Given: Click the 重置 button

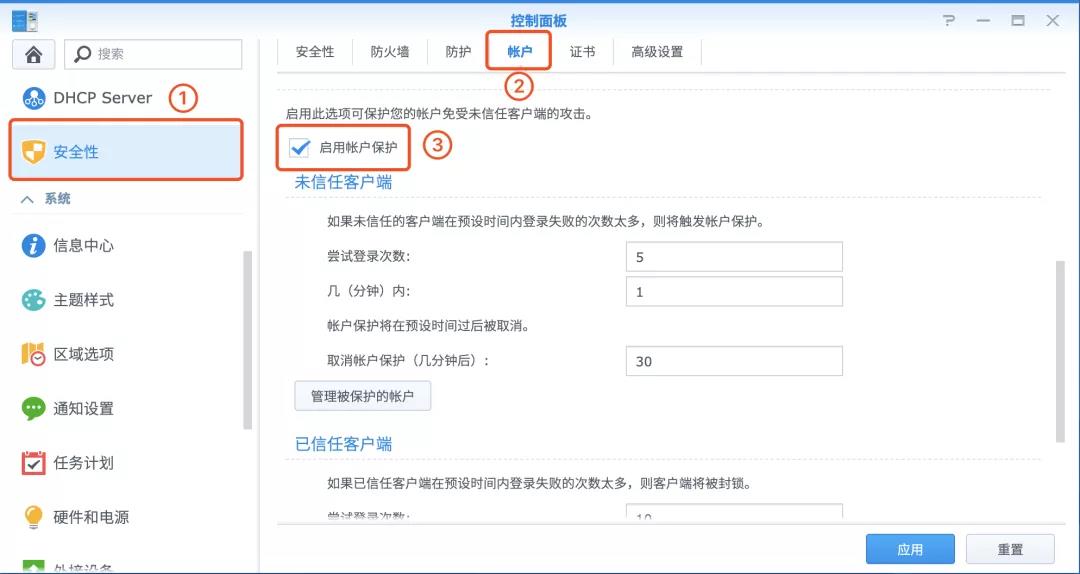Looking at the screenshot, I should [x=1010, y=549].
